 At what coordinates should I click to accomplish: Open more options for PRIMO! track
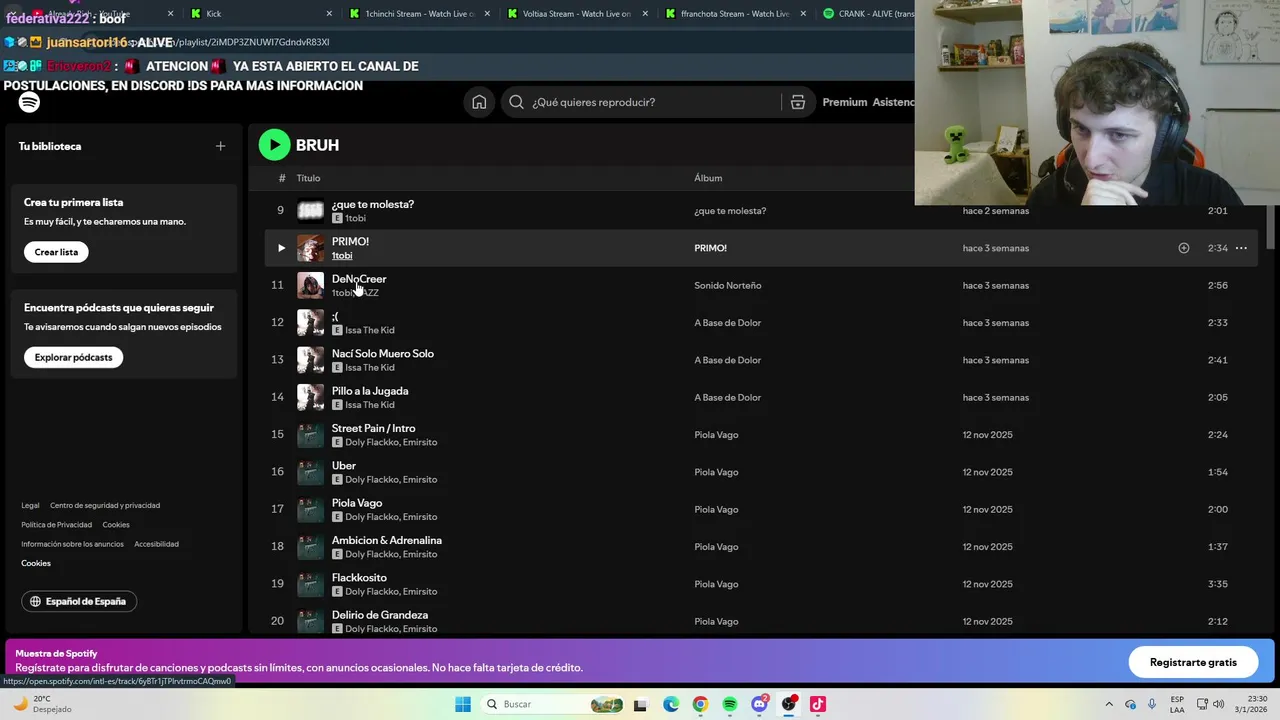[x=1241, y=248]
